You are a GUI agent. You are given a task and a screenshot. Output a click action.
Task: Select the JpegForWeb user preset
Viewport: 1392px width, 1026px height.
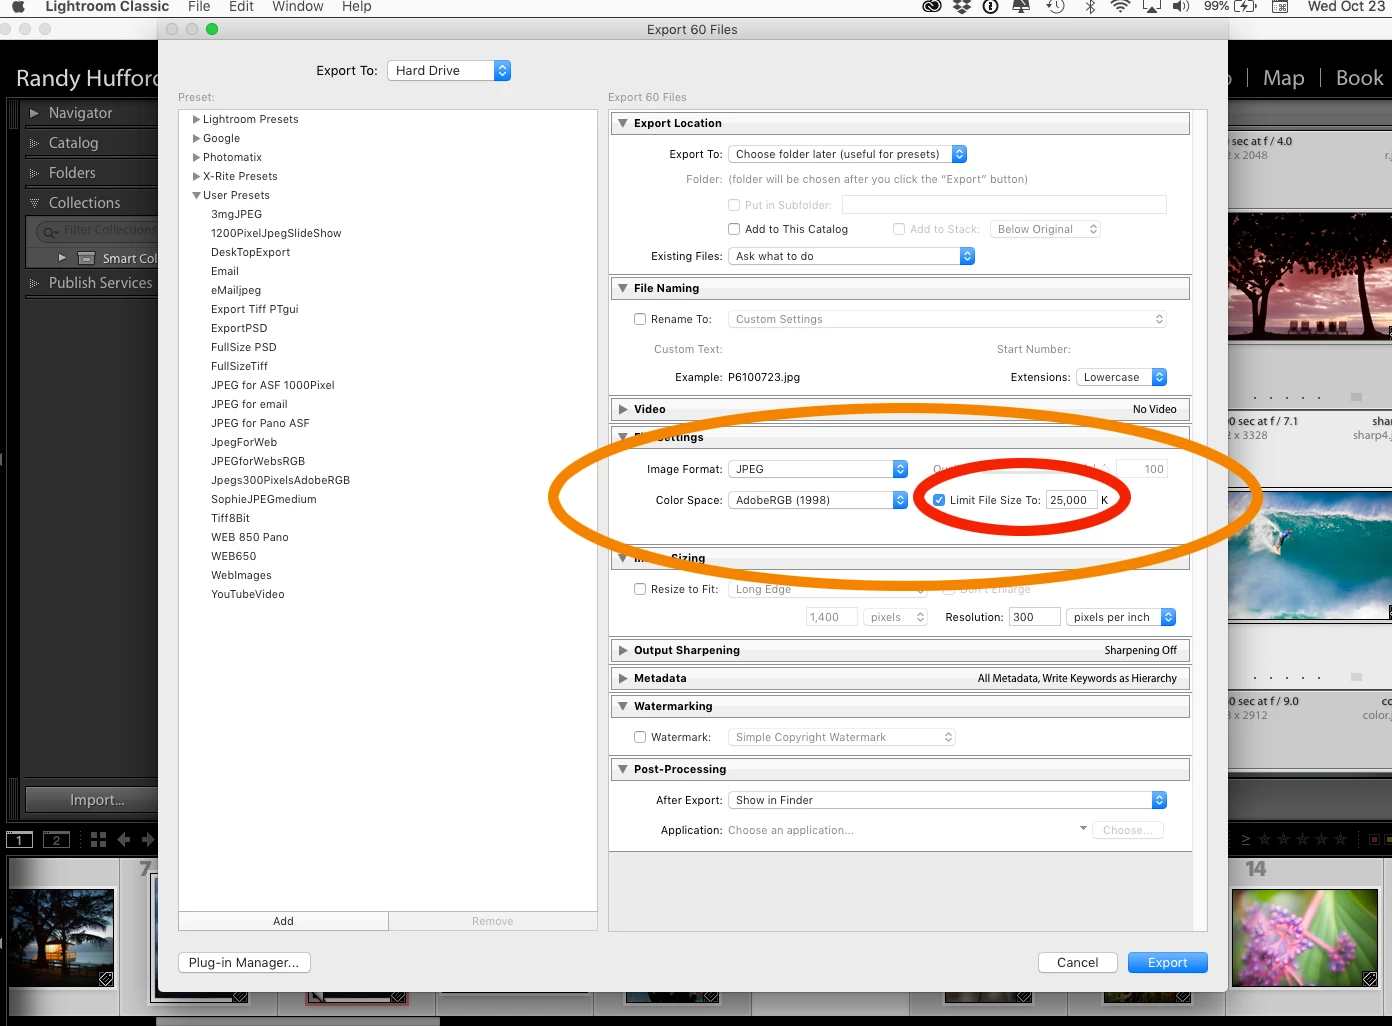(244, 442)
